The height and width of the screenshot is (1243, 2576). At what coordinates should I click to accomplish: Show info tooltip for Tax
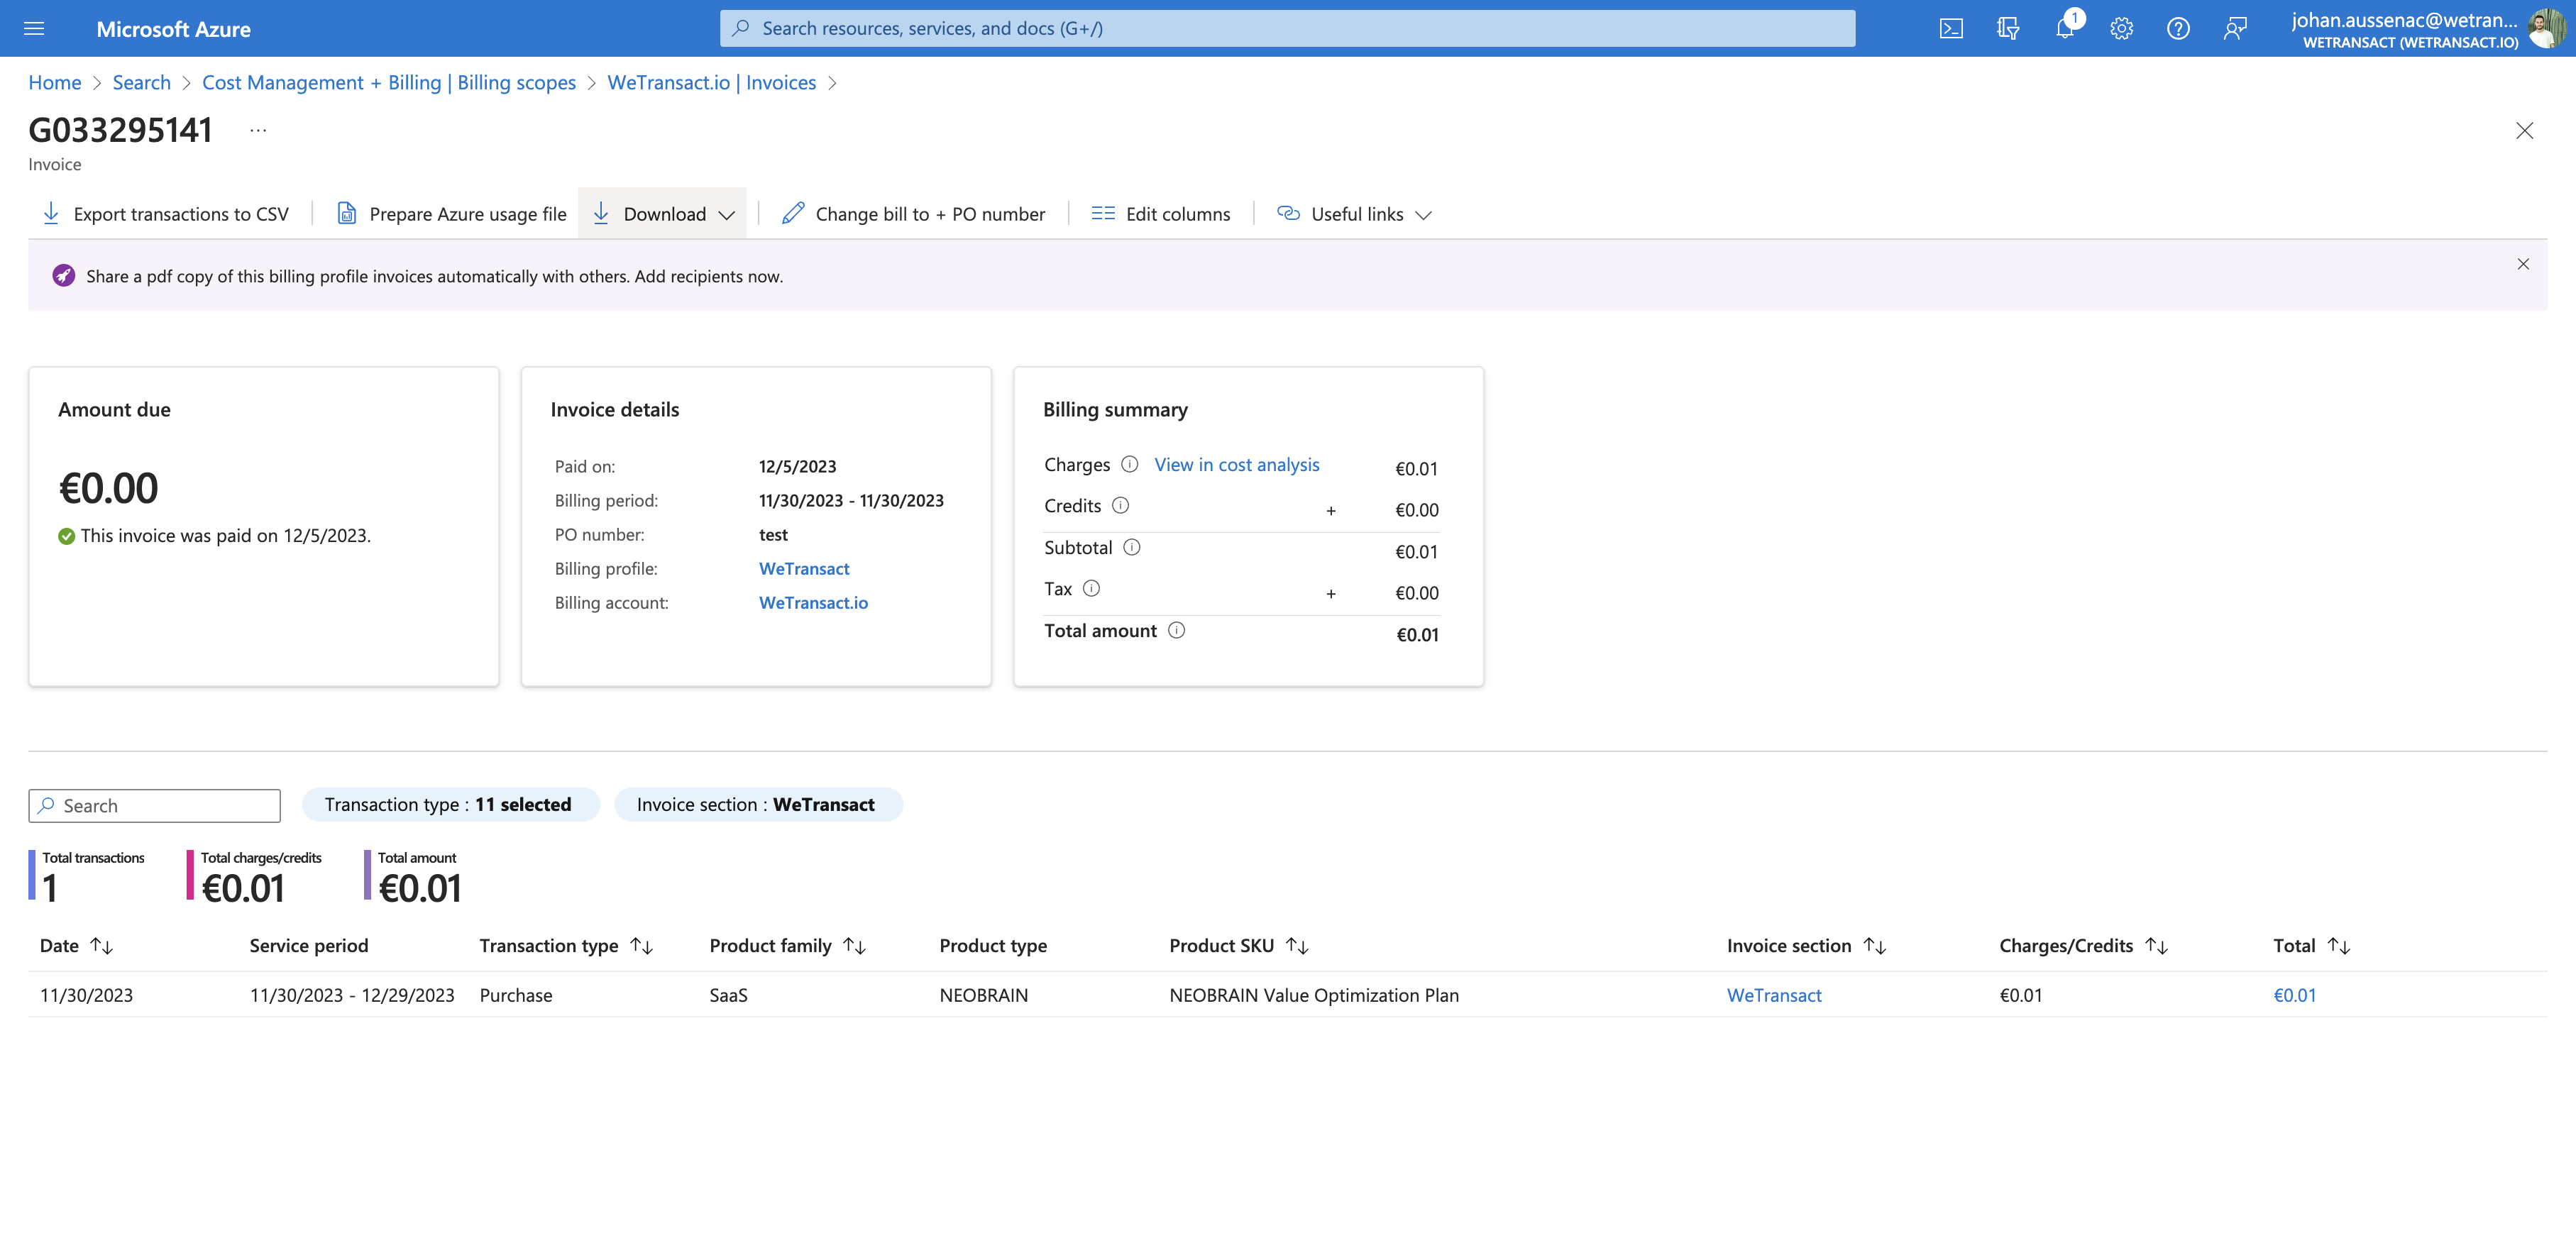[1091, 589]
